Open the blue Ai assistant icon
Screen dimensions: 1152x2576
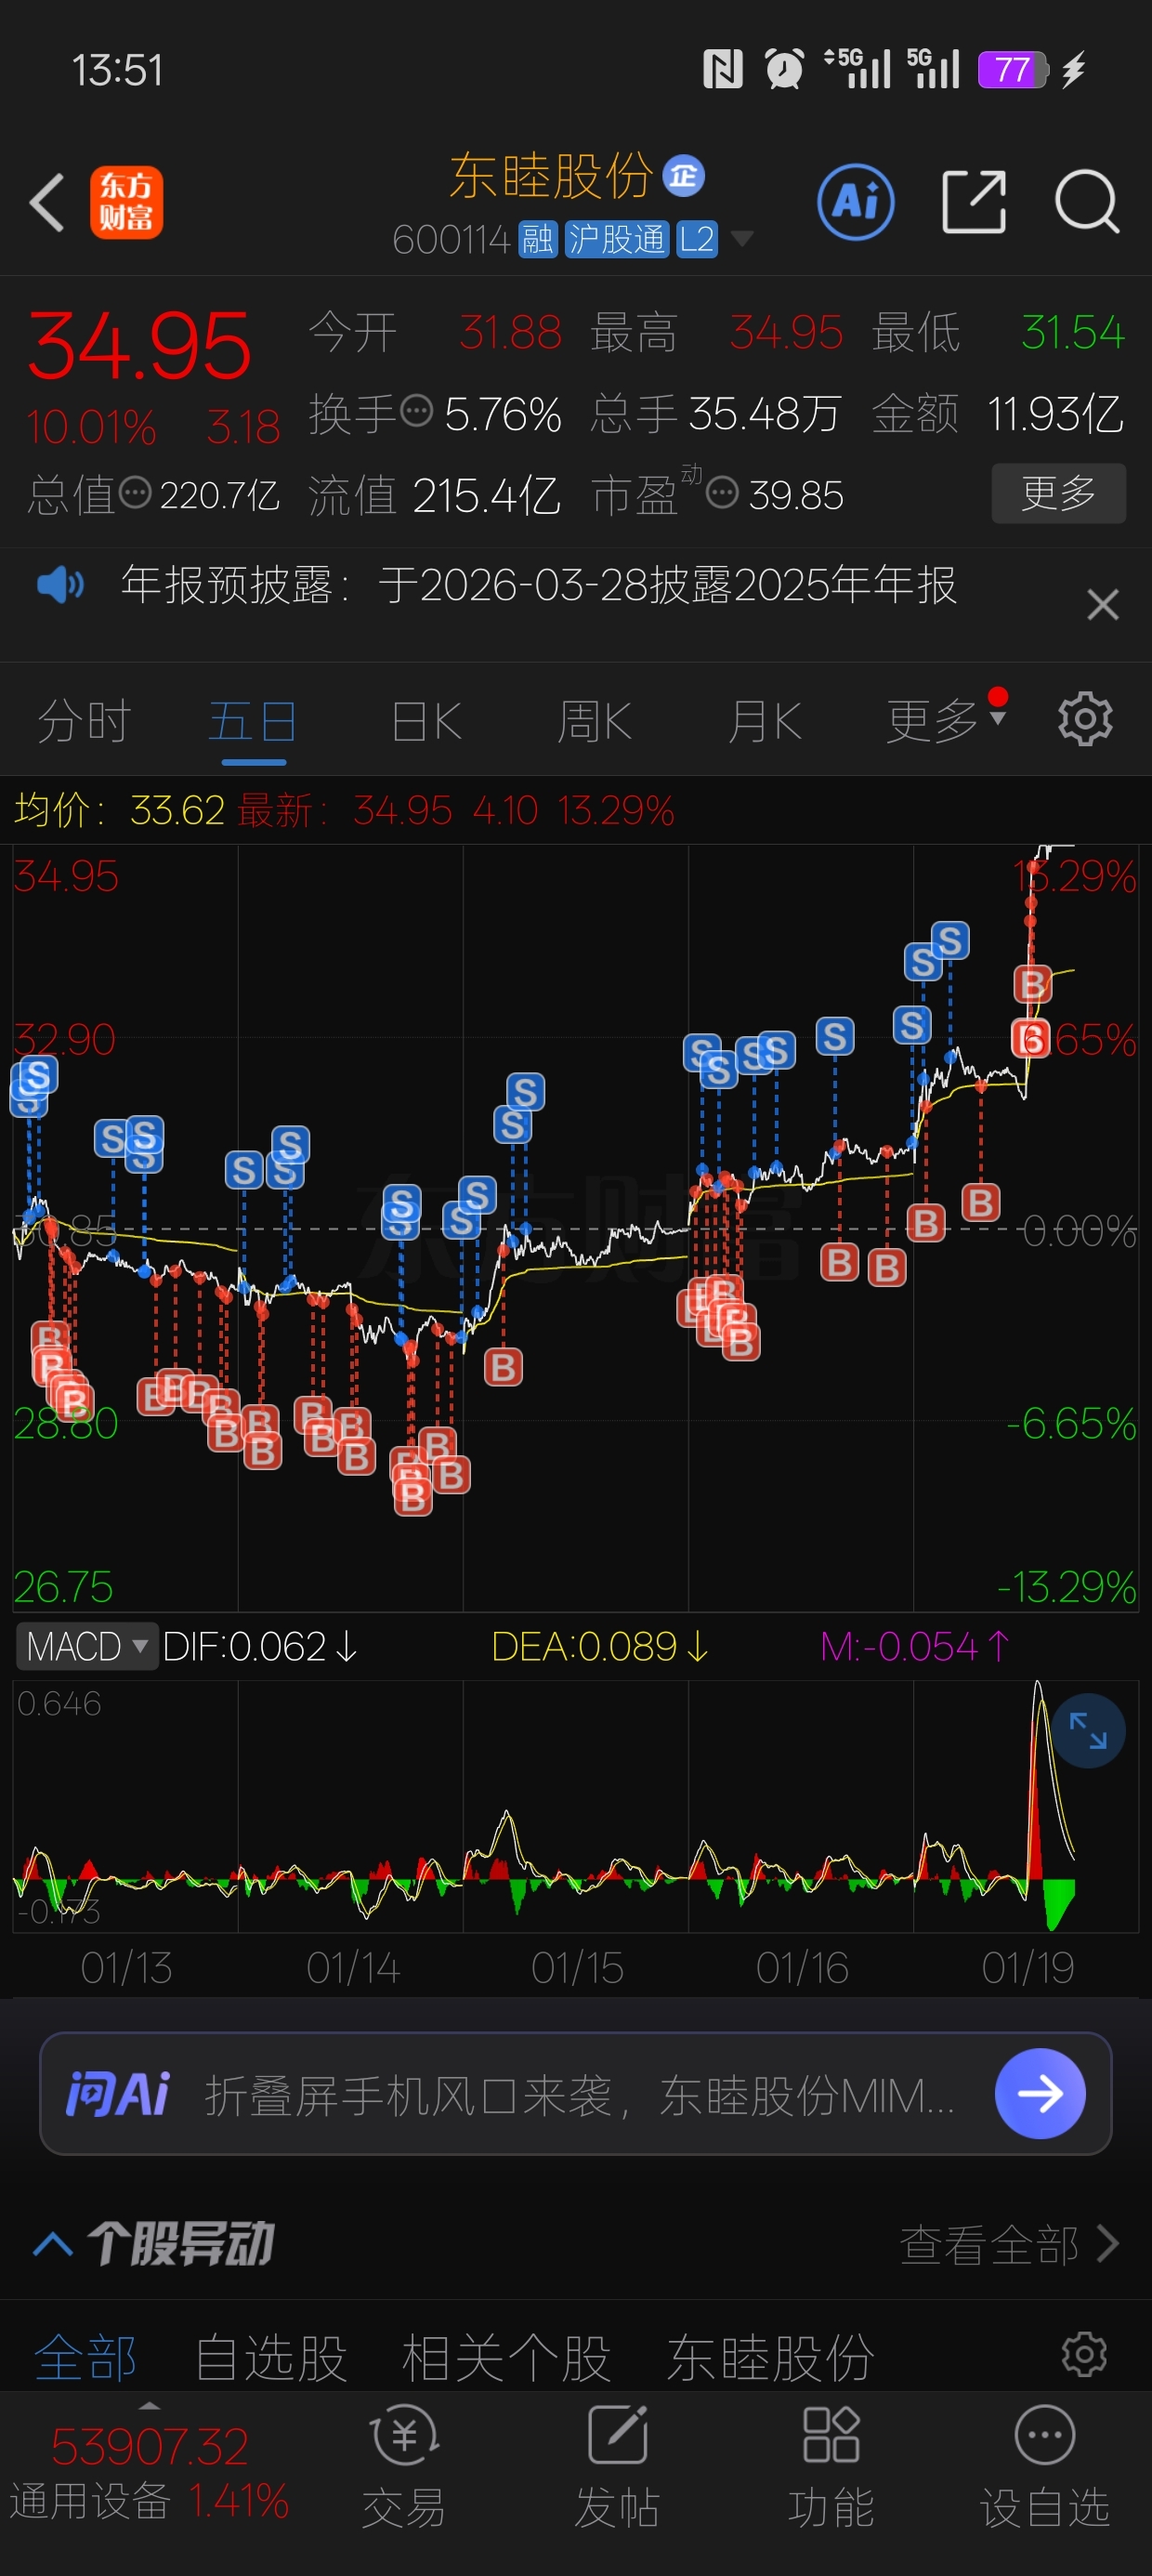[856, 202]
